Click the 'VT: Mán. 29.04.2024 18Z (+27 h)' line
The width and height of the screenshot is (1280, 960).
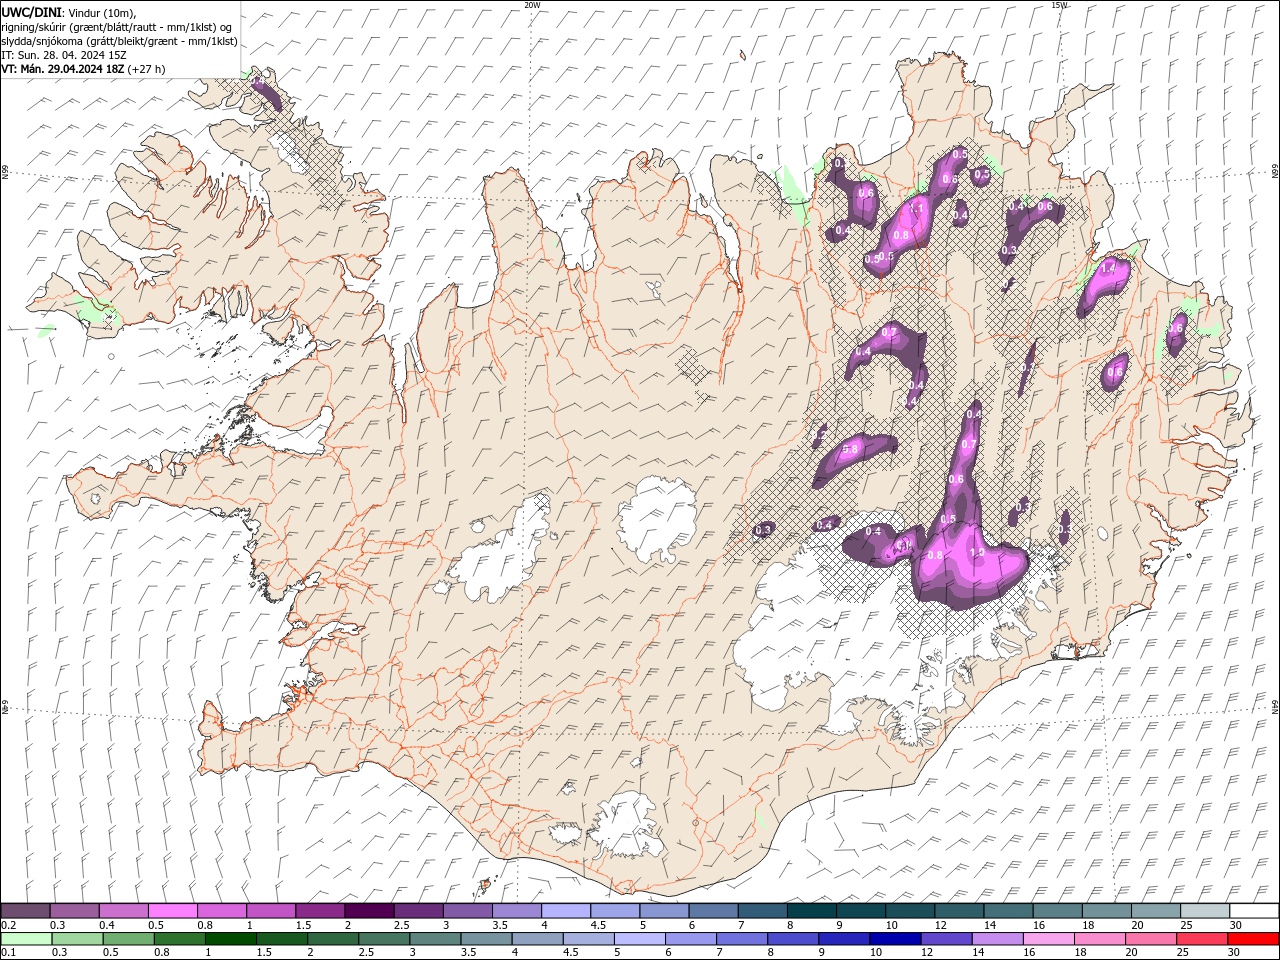coord(84,69)
